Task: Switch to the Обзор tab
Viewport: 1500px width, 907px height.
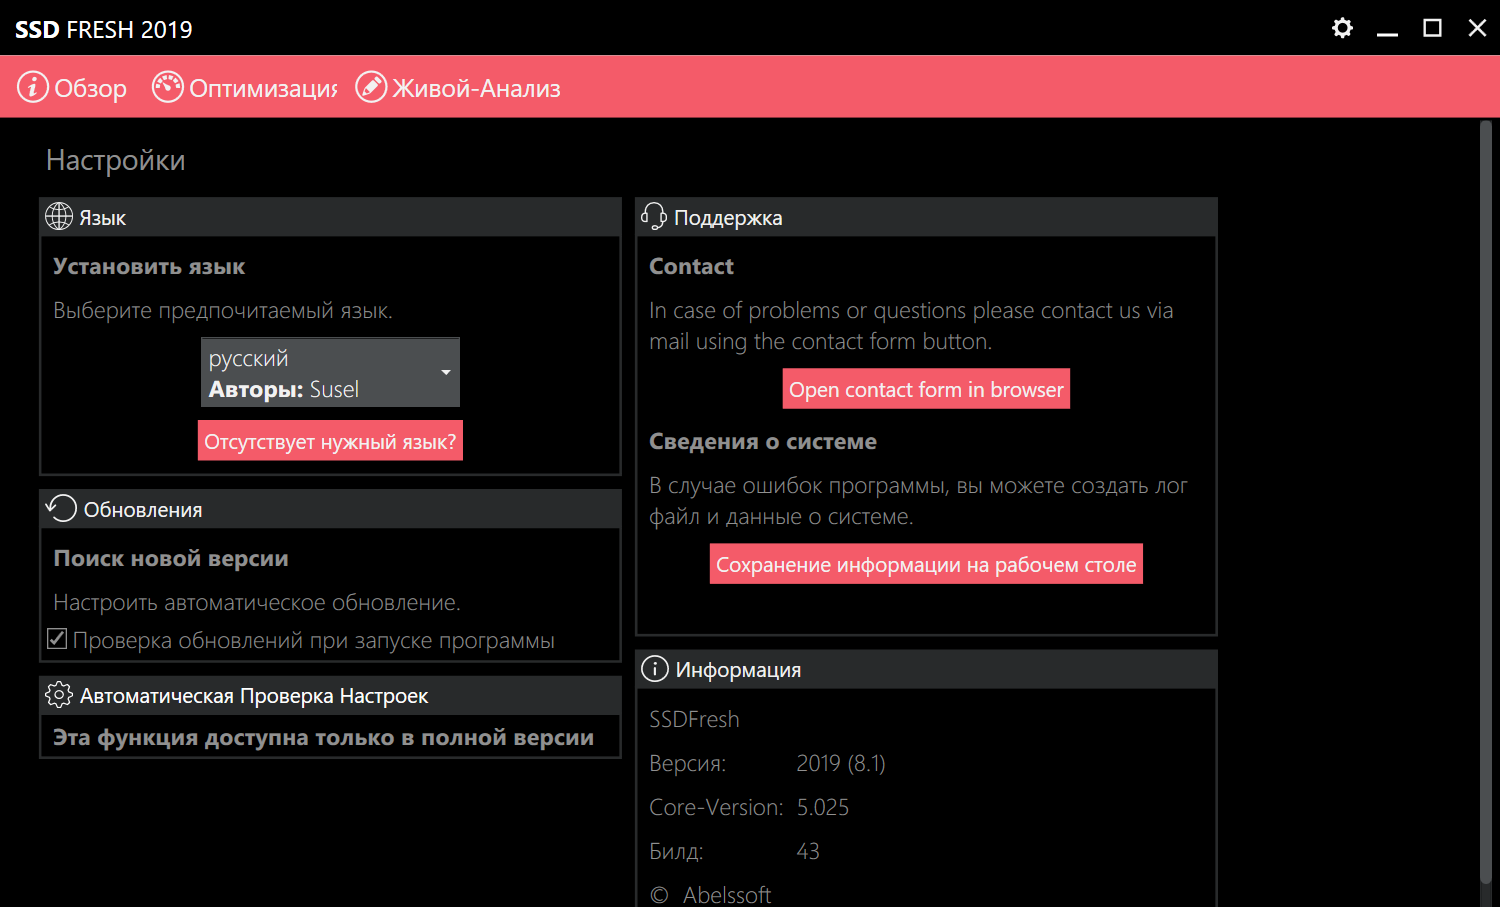Action: click(72, 88)
